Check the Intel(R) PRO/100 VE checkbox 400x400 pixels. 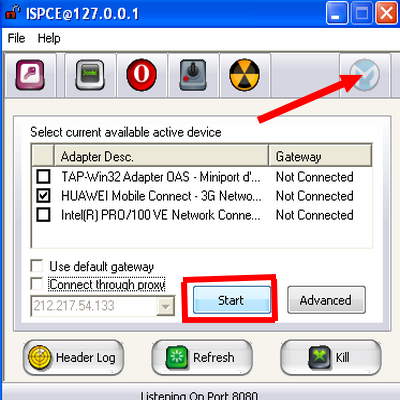(44, 215)
